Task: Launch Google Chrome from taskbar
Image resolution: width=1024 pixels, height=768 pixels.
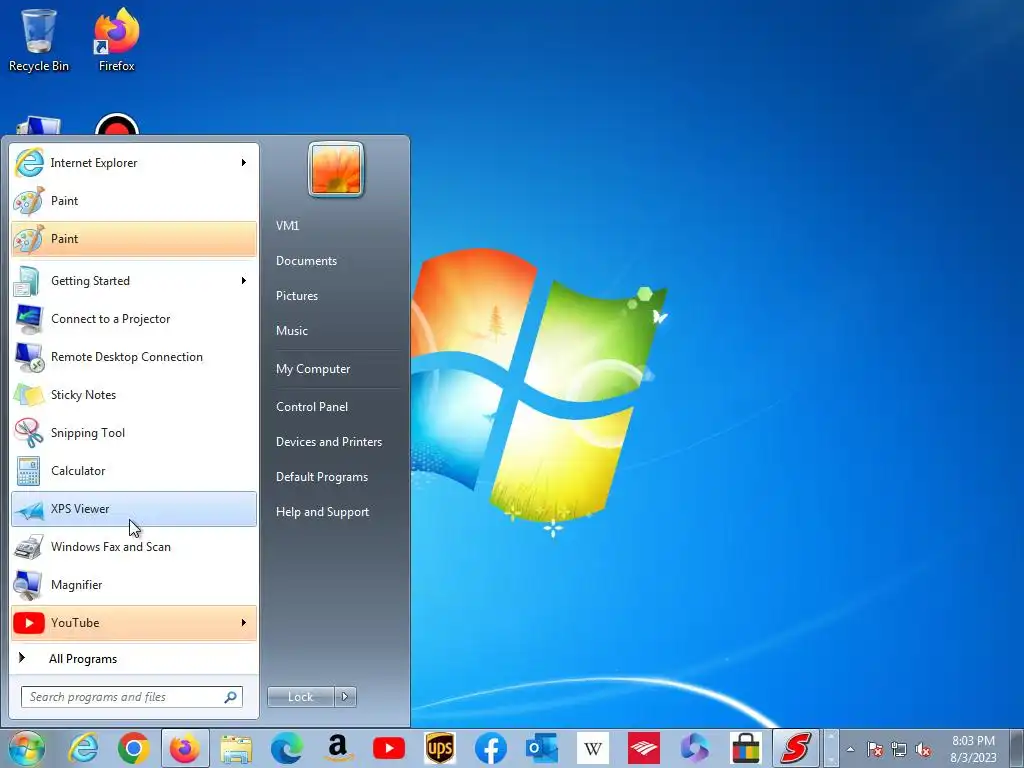Action: point(134,748)
